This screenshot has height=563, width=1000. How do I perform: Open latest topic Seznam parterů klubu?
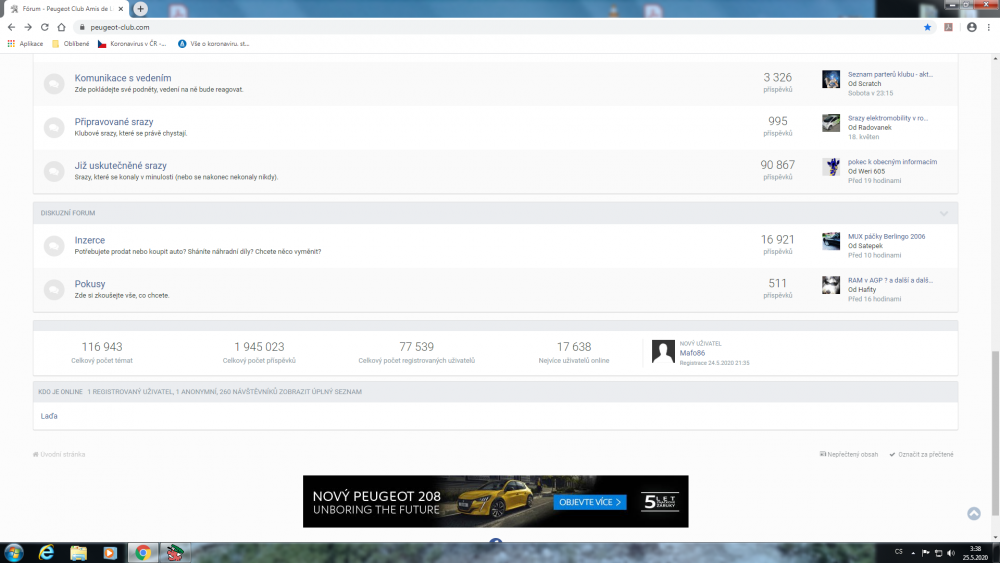pos(890,75)
